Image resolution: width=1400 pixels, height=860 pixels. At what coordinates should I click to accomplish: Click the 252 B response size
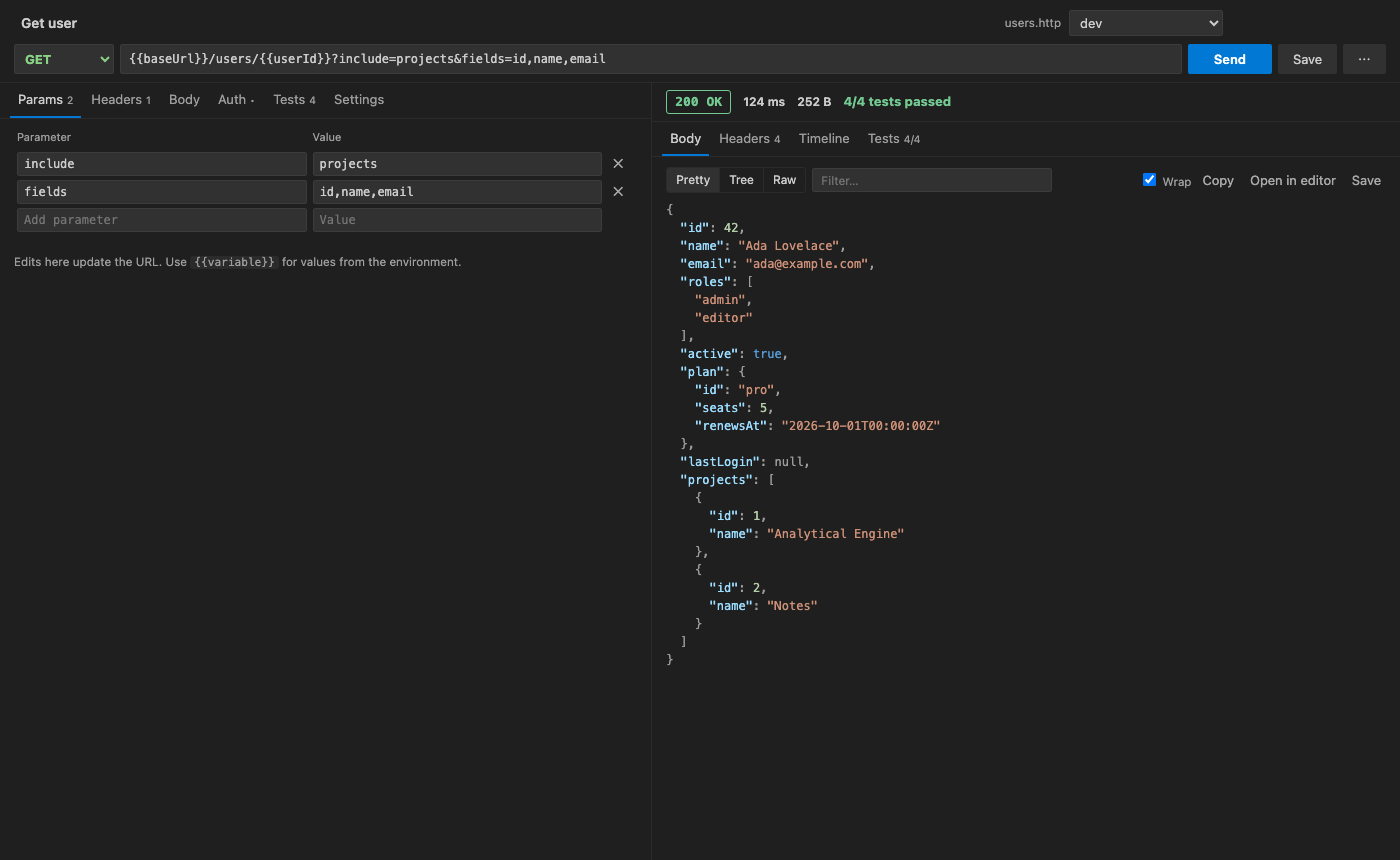[x=814, y=102]
